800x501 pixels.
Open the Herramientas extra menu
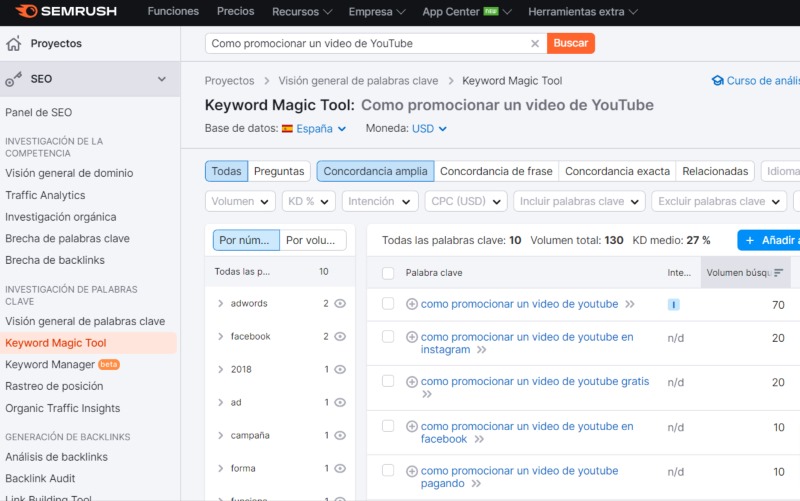coord(583,11)
